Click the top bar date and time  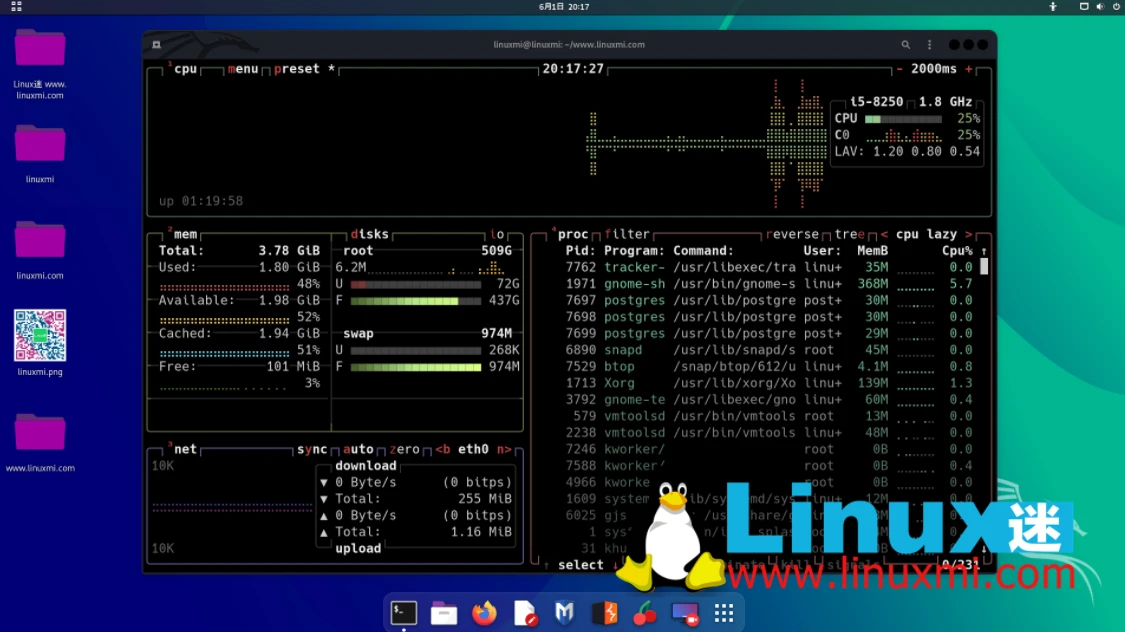564,6
